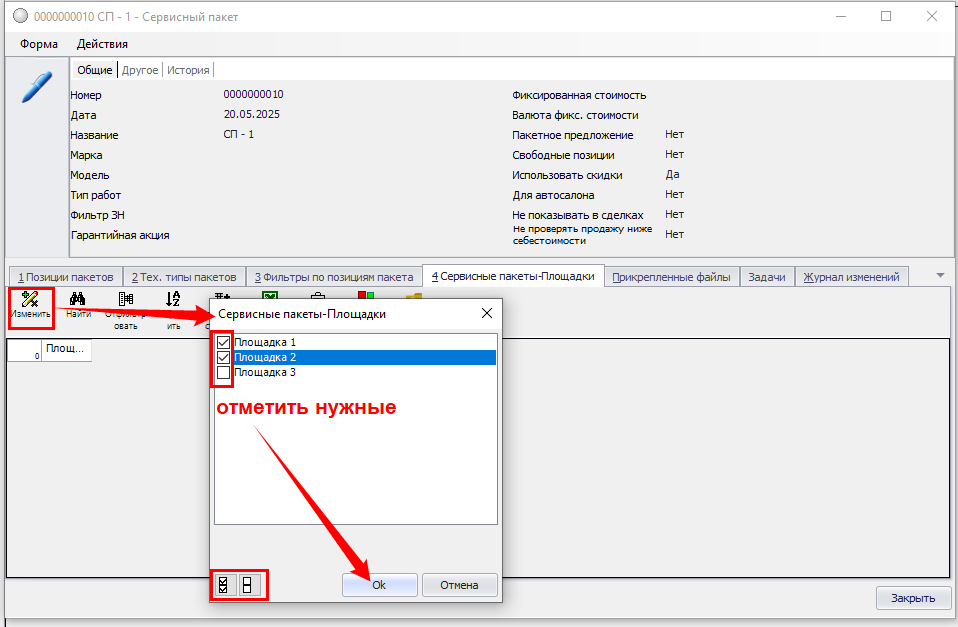Click the Изменить (edit) toolbar icon
Viewport: 958px width, 627px height.
tap(30, 298)
